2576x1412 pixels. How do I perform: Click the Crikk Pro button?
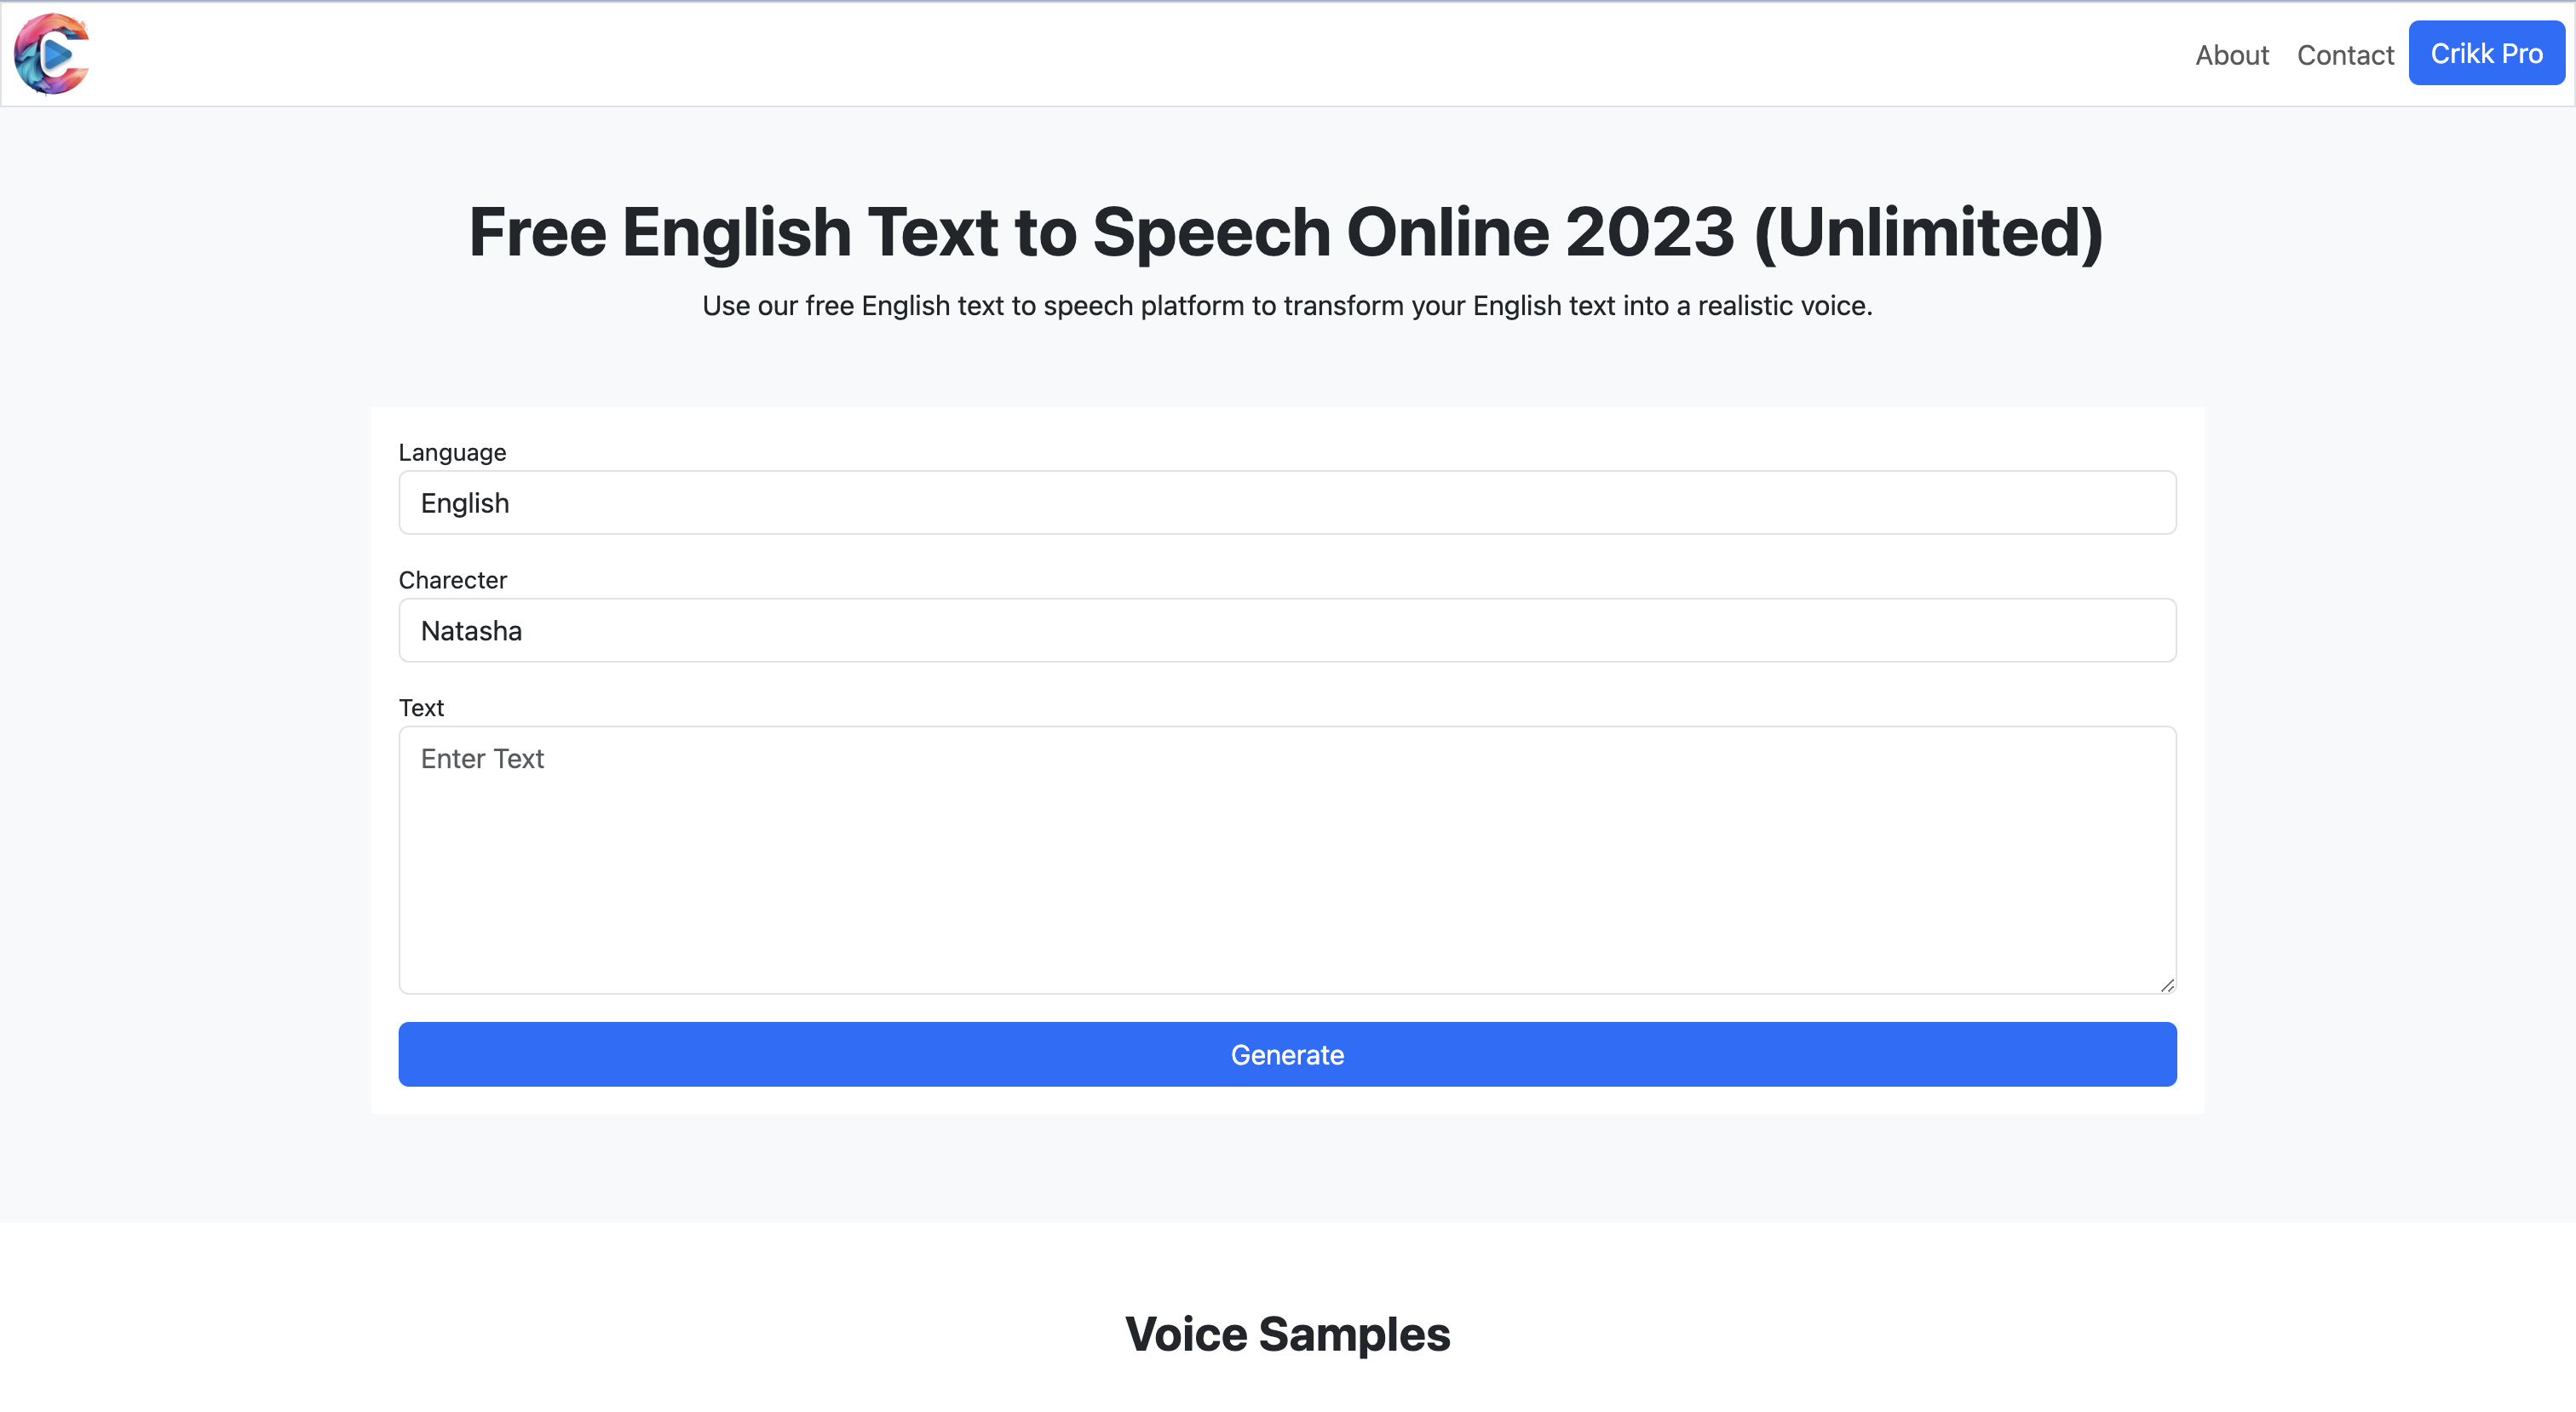click(2486, 53)
